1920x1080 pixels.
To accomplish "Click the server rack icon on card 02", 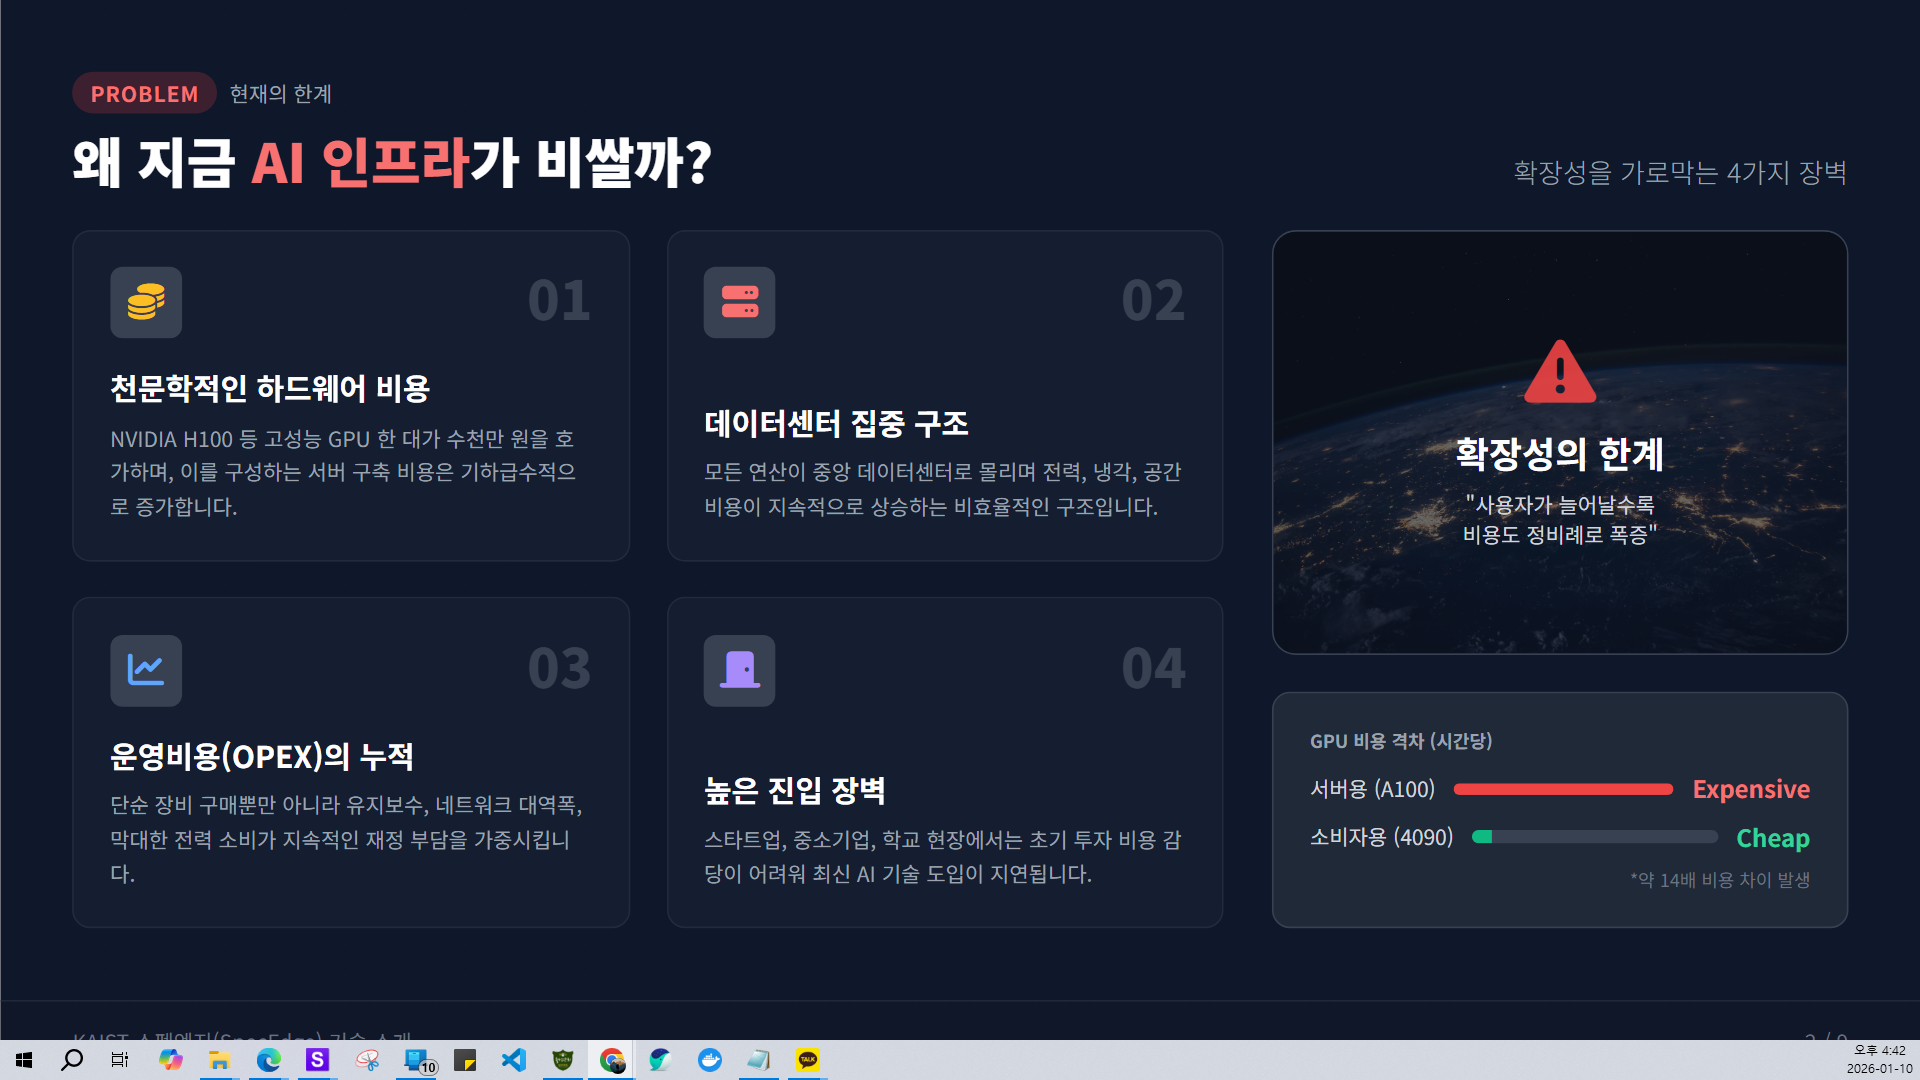I will tap(739, 302).
